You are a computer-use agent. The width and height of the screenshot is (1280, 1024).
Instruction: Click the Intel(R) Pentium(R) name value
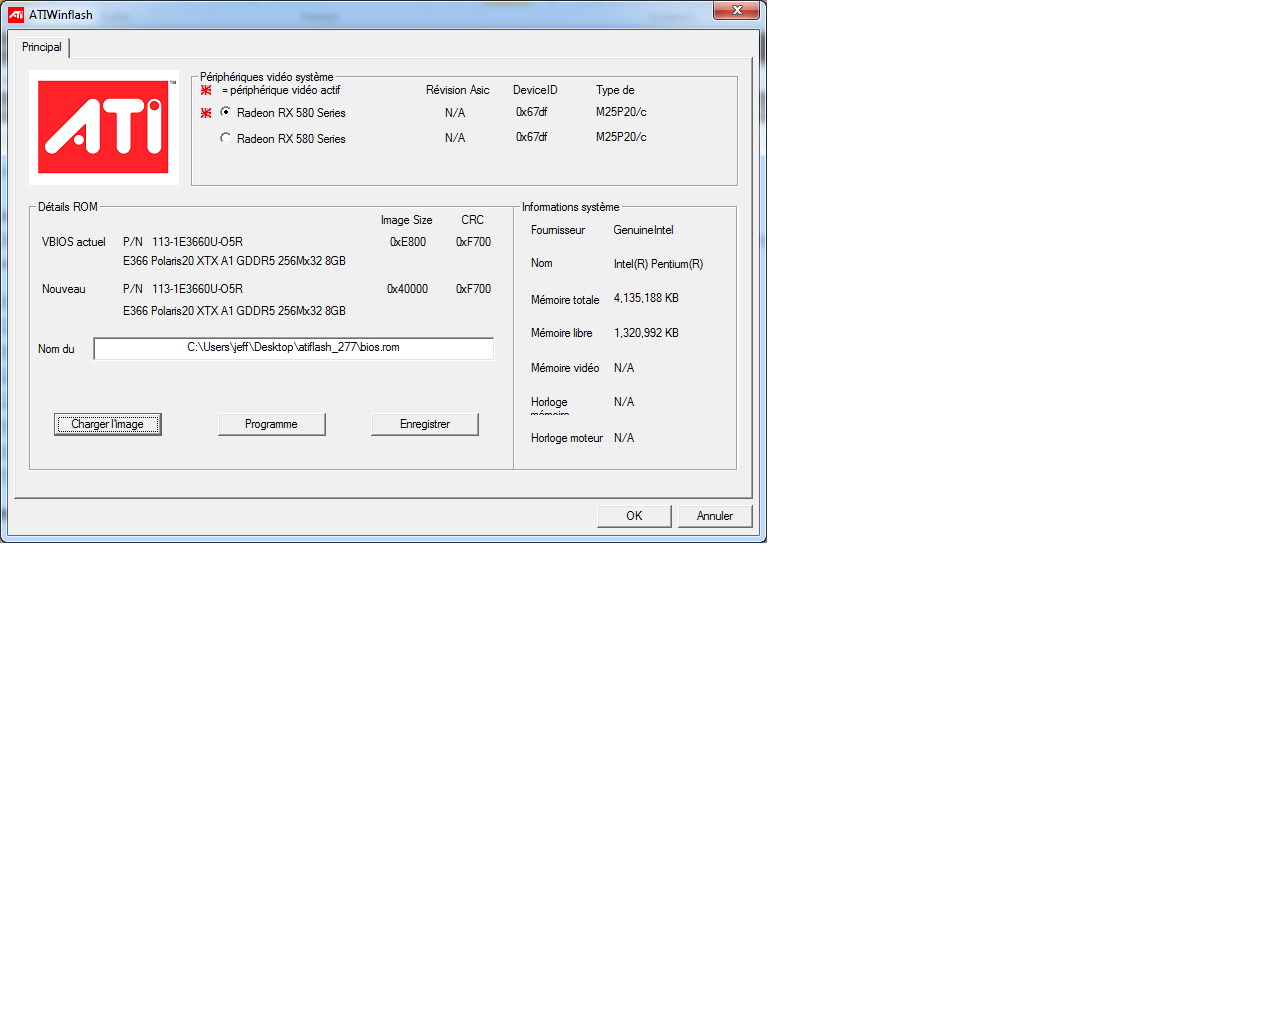(659, 264)
